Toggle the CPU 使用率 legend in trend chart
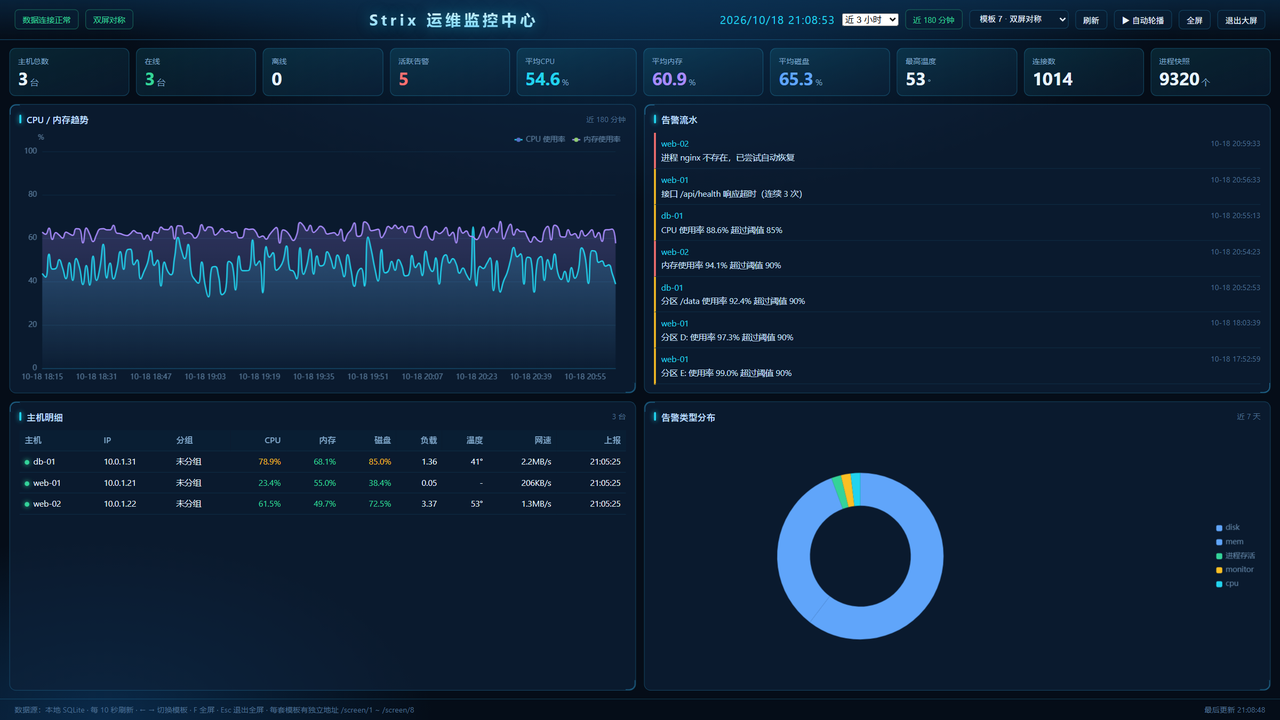Image resolution: width=1280 pixels, height=720 pixels. [x=539, y=140]
